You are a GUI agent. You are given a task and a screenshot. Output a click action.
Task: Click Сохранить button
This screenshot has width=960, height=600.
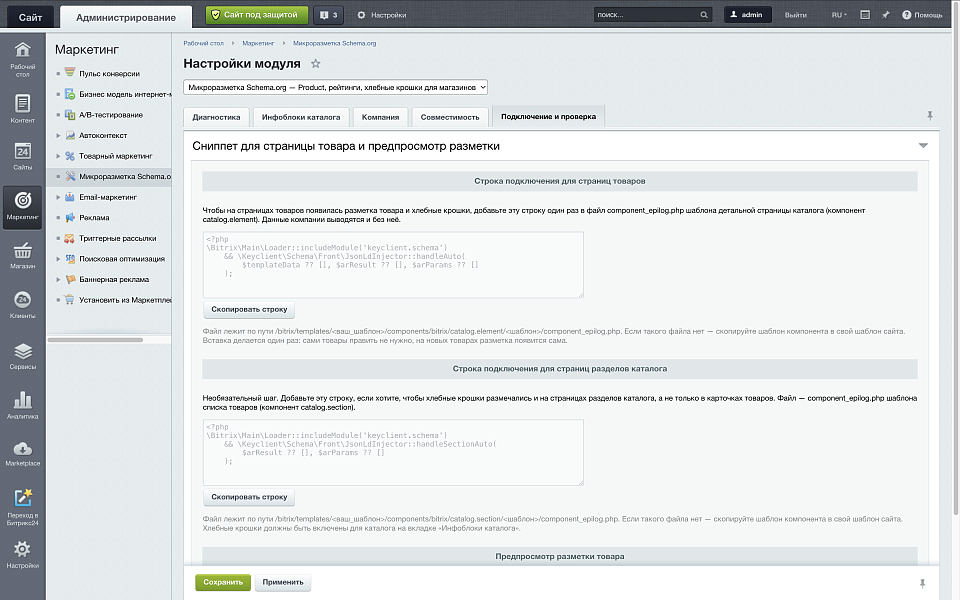tap(223, 582)
